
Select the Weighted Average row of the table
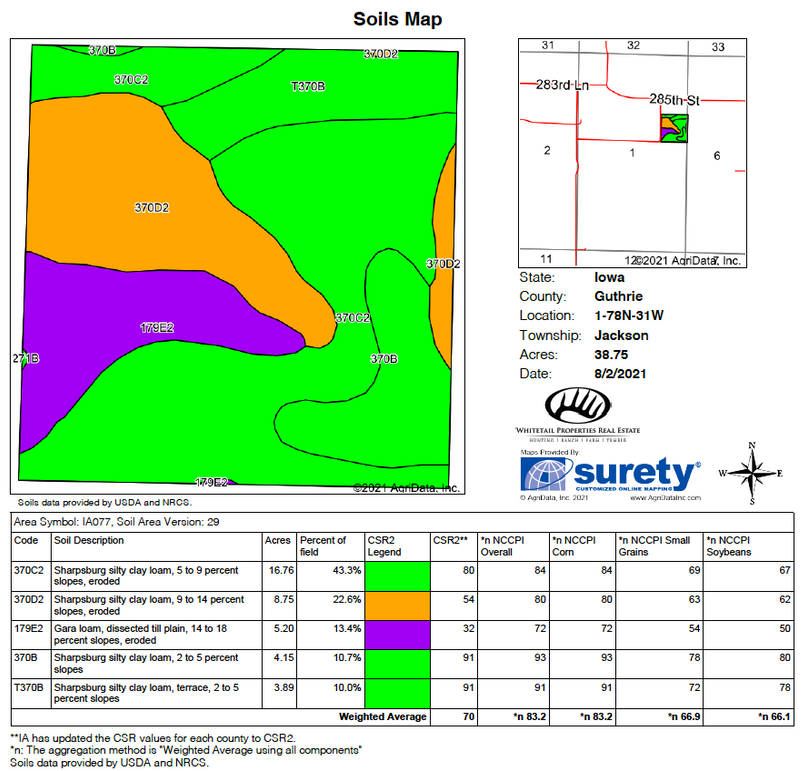pyautogui.click(x=380, y=717)
